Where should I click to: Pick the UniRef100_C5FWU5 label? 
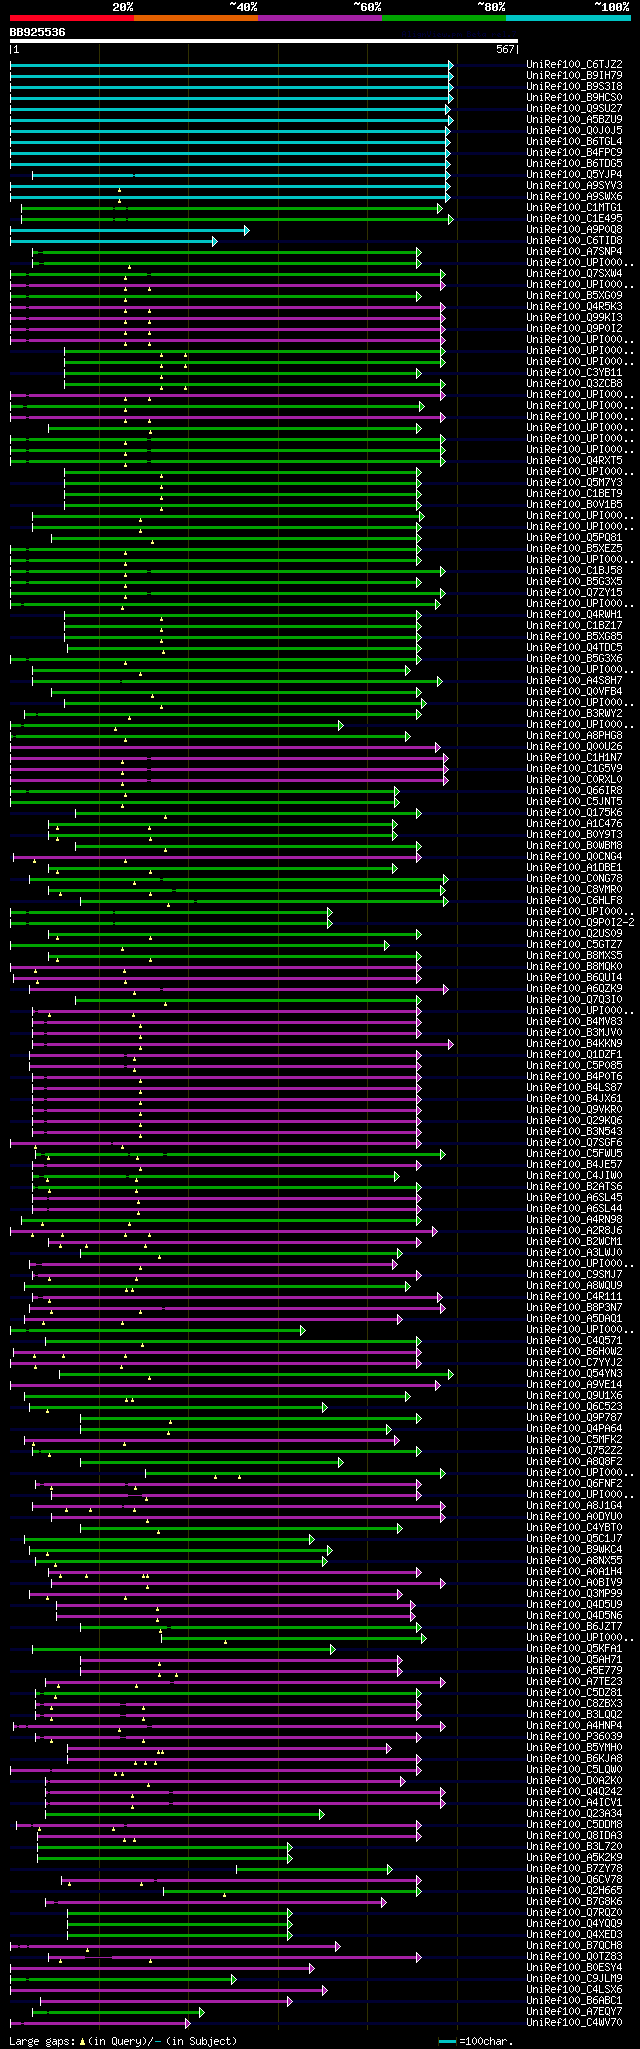[x=574, y=1154]
